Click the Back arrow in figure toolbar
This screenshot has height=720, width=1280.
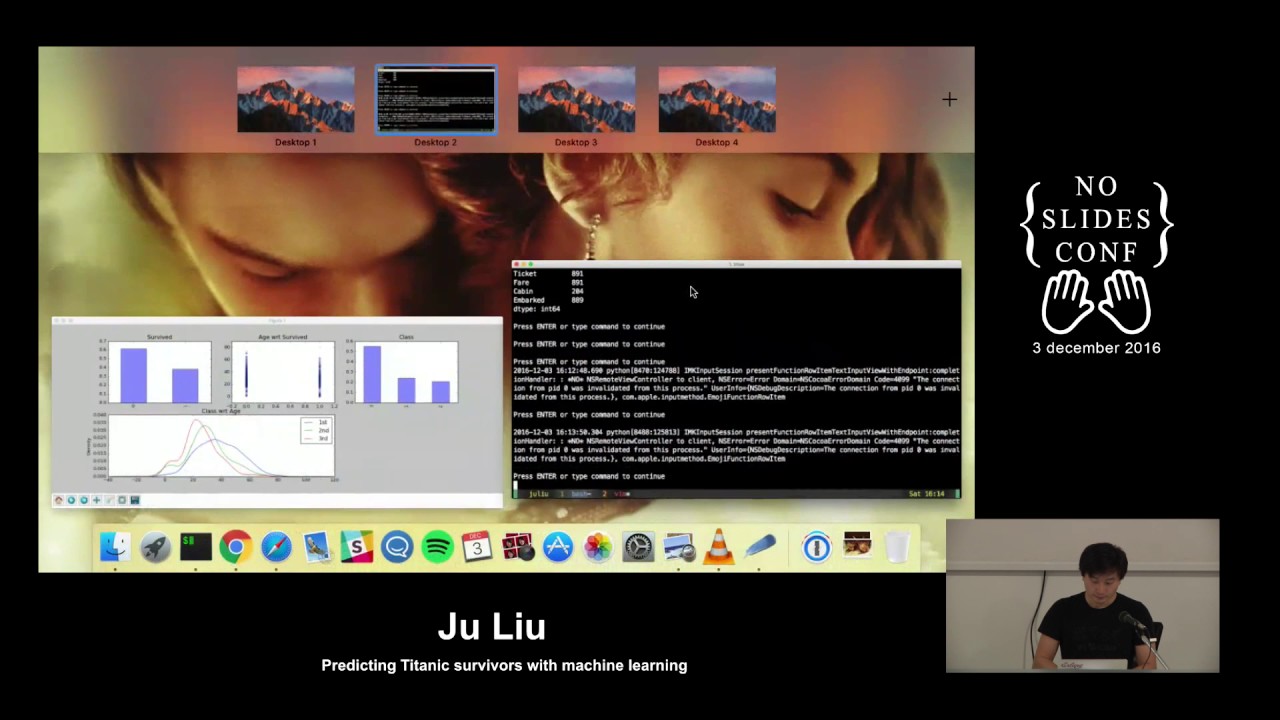click(x=71, y=500)
